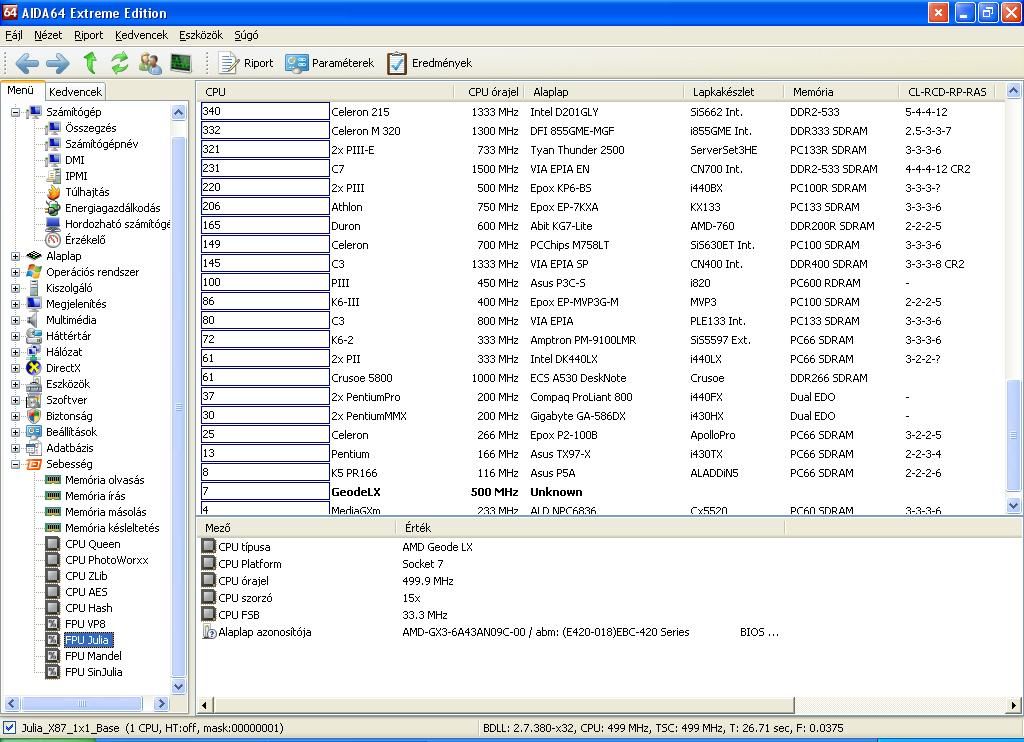
Task: Select the GeodeLX result row
Action: [602, 492]
